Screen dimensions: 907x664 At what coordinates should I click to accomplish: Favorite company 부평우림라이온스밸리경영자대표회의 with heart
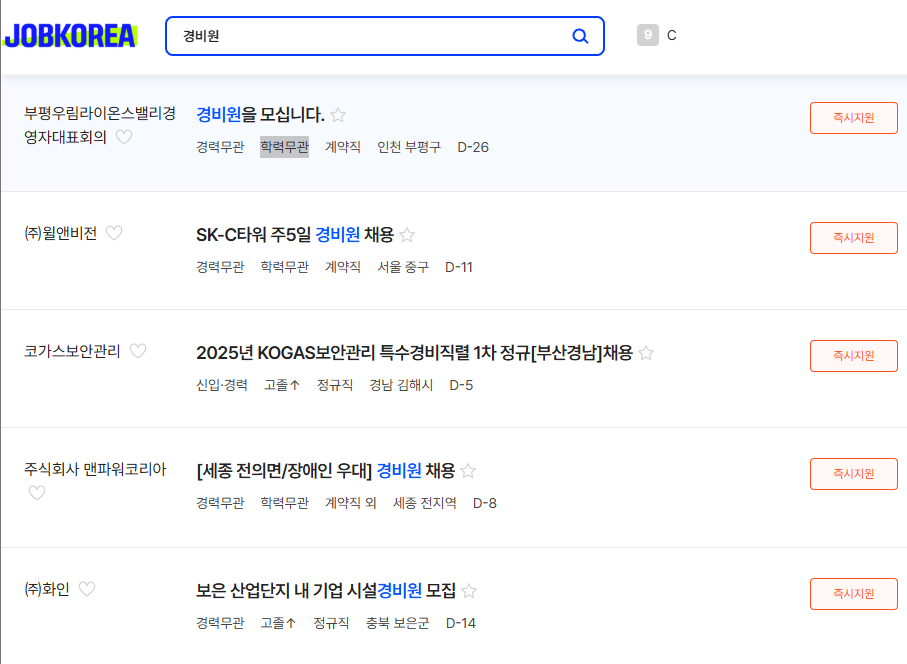point(124,137)
